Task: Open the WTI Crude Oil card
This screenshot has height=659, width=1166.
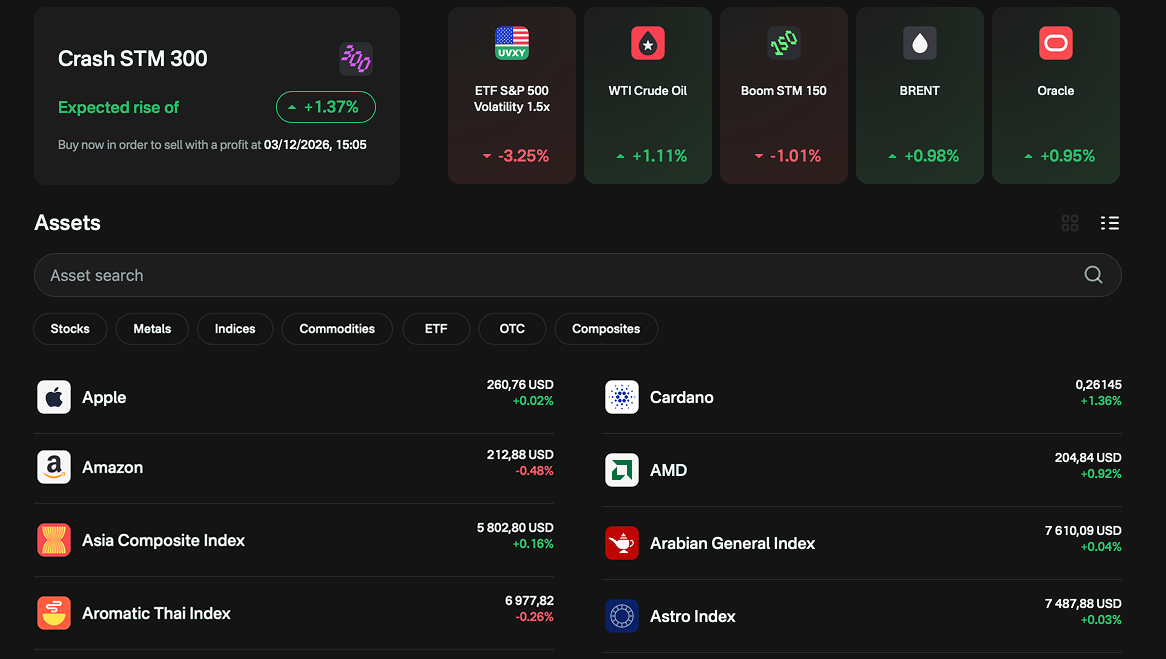Action: 648,95
